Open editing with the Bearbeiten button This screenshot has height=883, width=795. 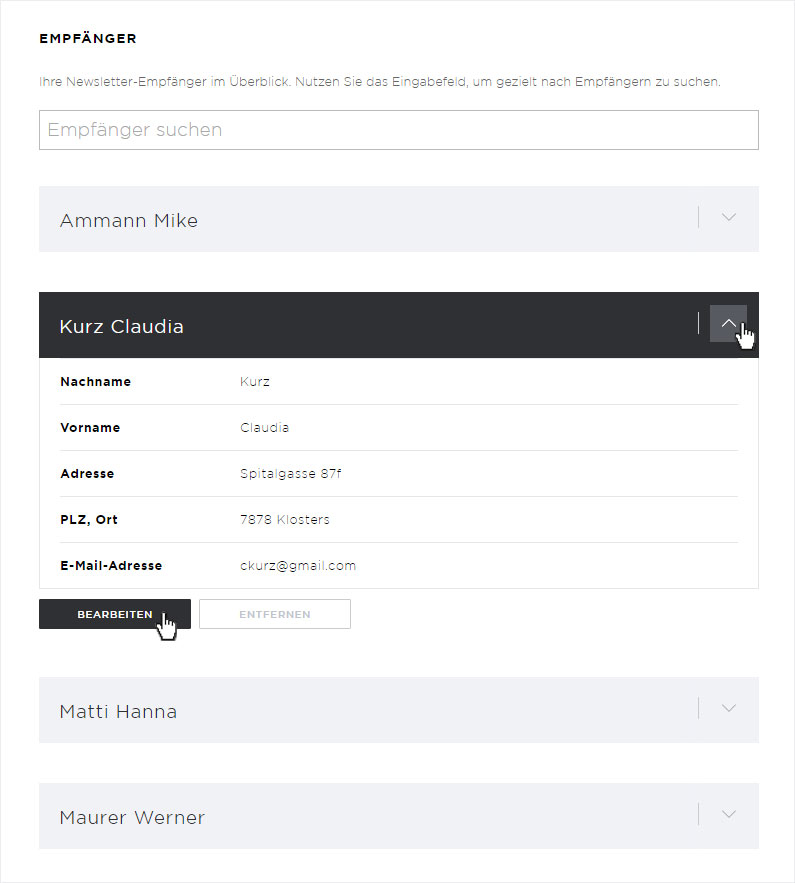(115, 614)
